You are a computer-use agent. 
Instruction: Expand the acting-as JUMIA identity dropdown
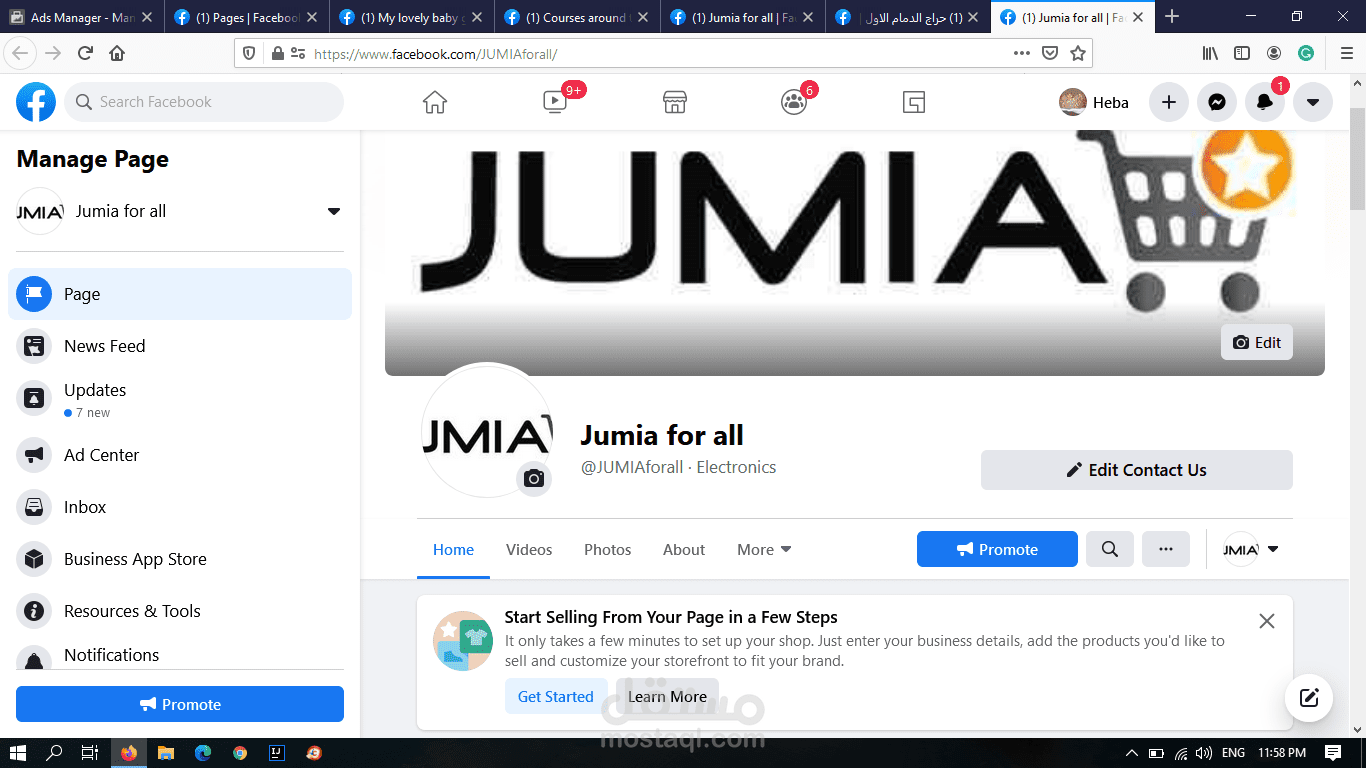click(1252, 549)
